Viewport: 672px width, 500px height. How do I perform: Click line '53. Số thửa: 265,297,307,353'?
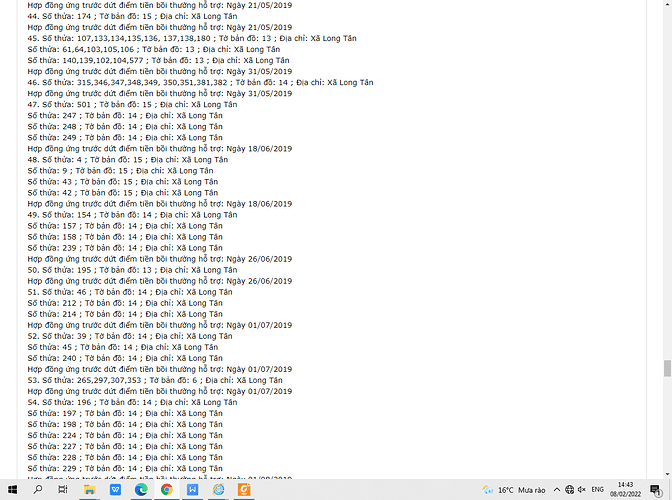155,380
